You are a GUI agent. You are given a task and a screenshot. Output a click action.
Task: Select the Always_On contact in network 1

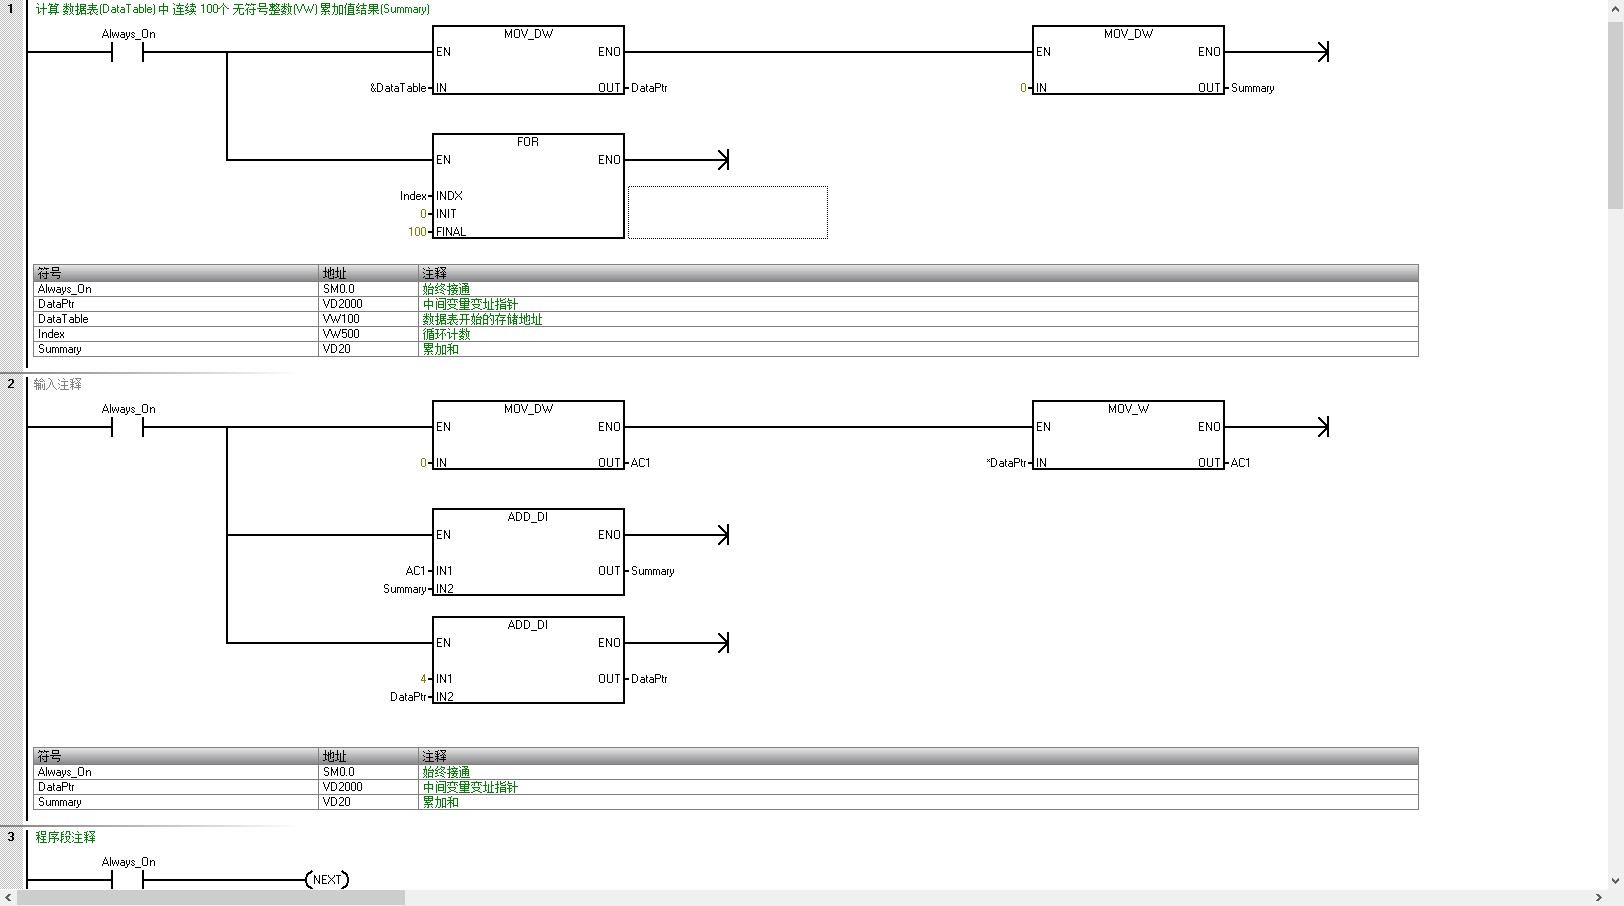(x=127, y=52)
